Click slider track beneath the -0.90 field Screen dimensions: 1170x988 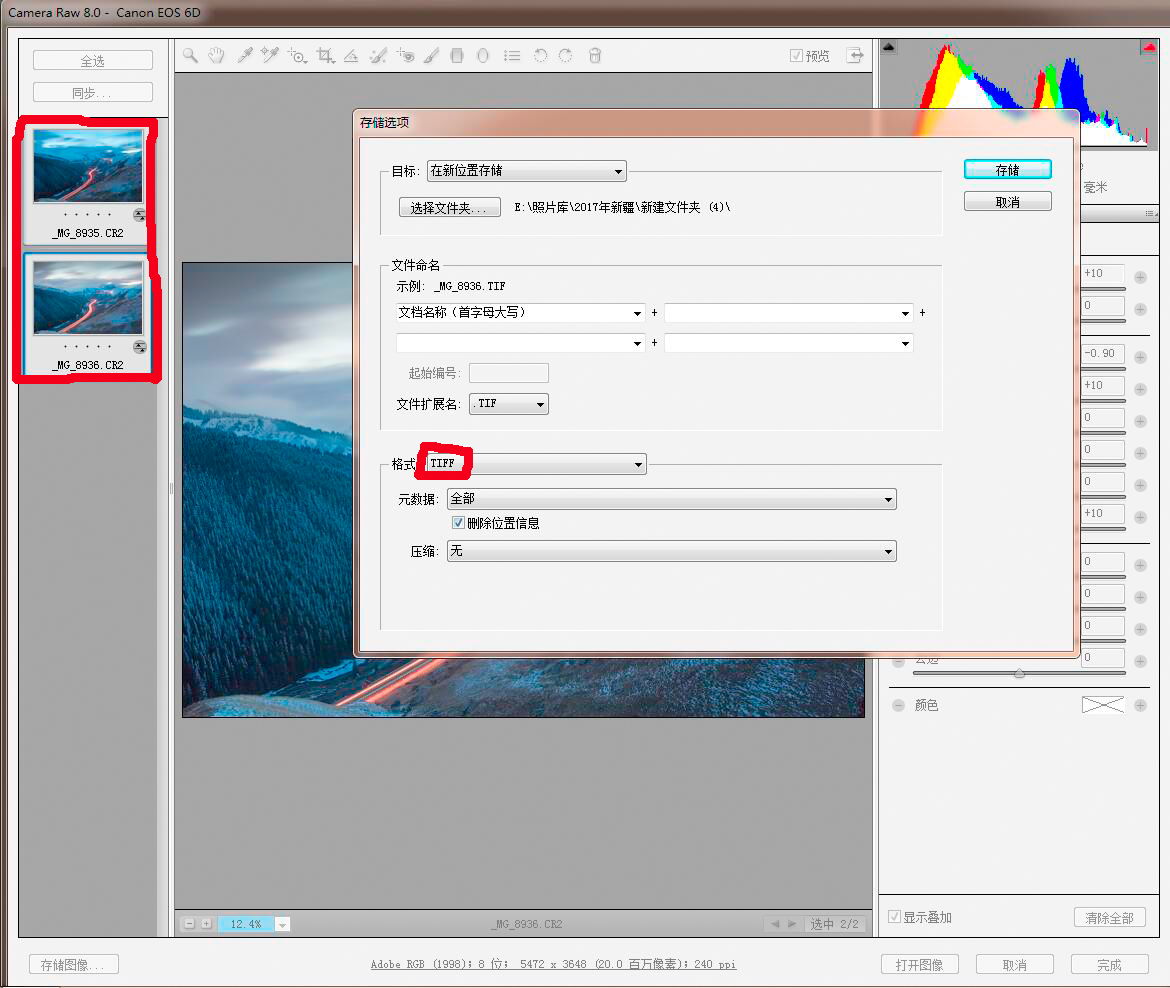1103,368
